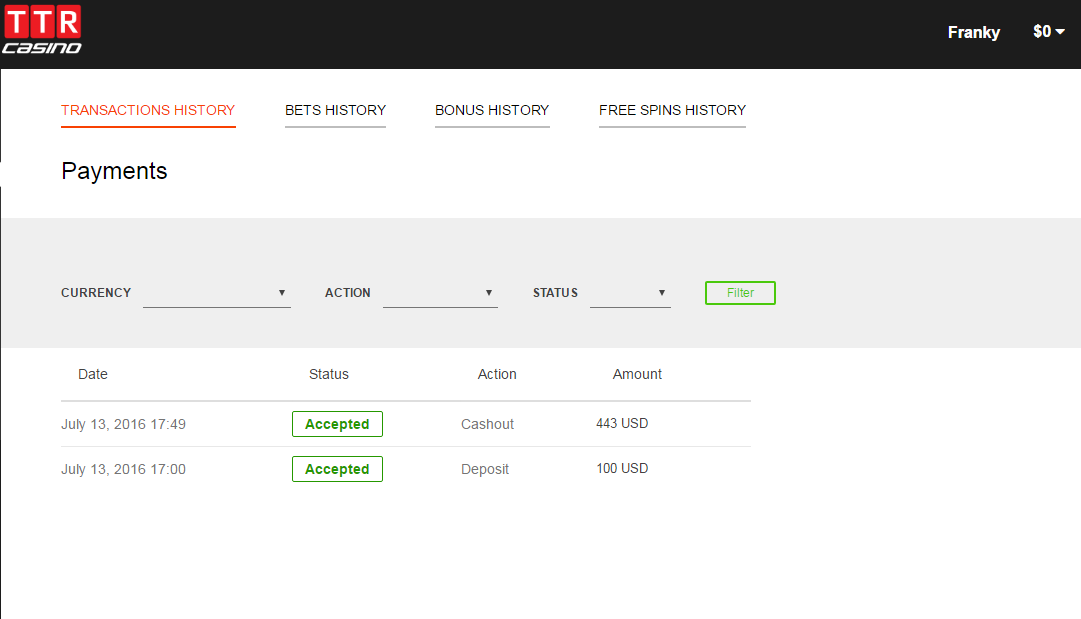Go to the Free Spins History tab

tap(672, 110)
